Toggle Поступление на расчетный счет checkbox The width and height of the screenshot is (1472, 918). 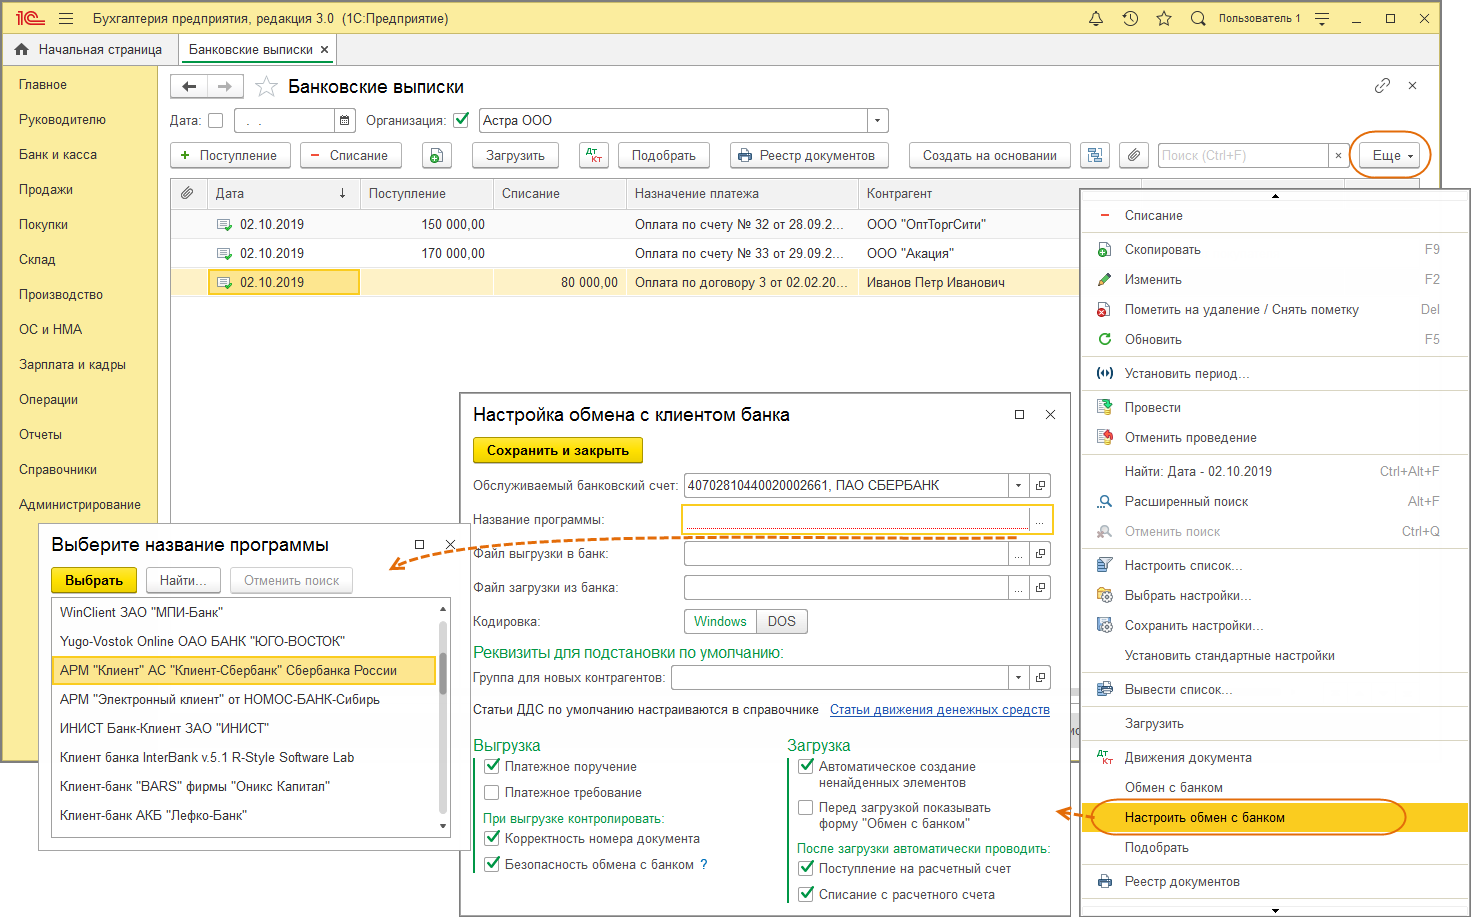[806, 868]
